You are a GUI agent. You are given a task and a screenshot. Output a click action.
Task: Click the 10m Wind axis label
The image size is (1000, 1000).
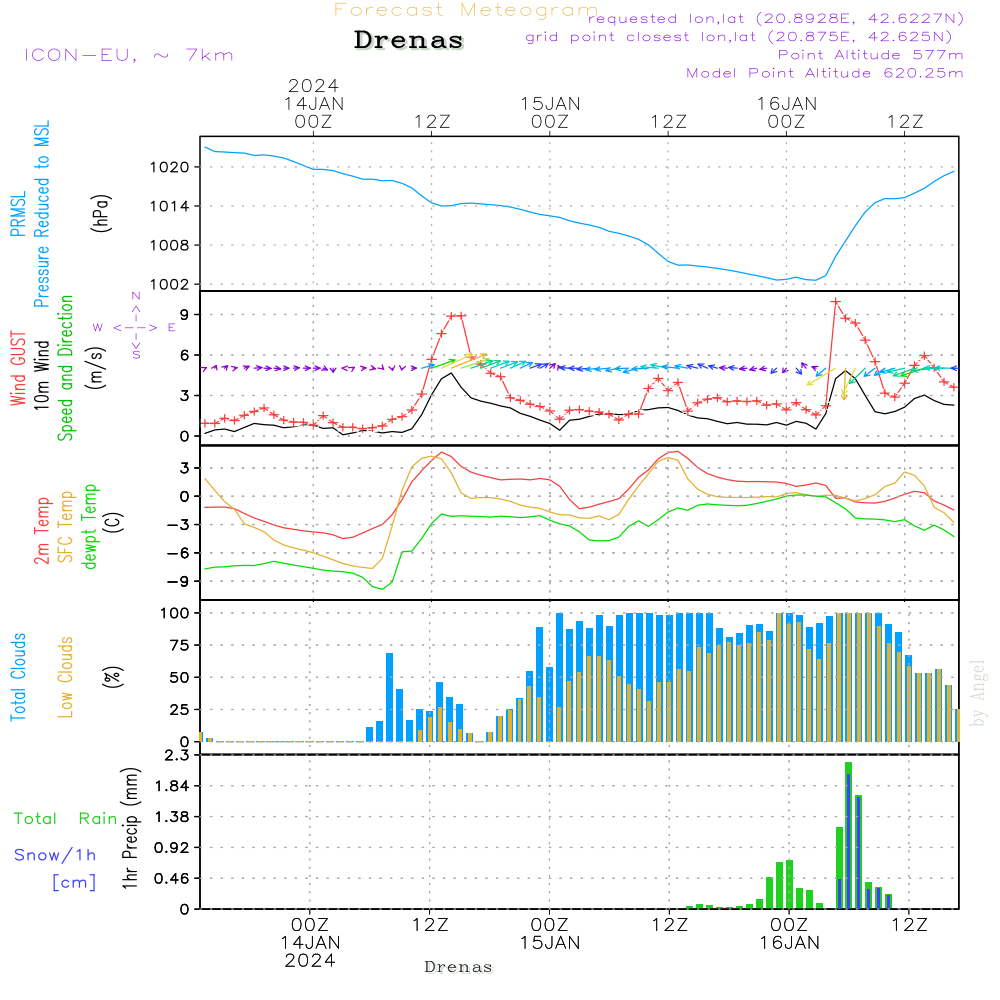pos(41,374)
